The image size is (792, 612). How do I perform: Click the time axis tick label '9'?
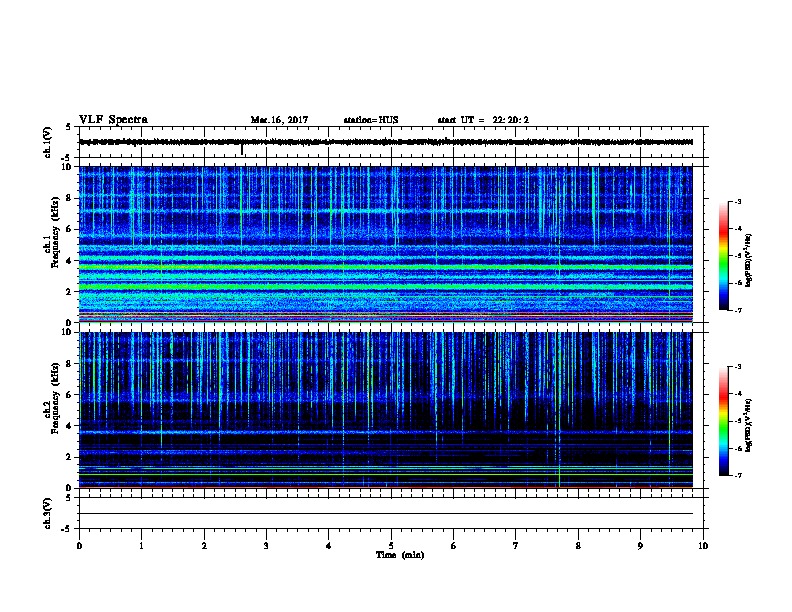(x=640, y=546)
